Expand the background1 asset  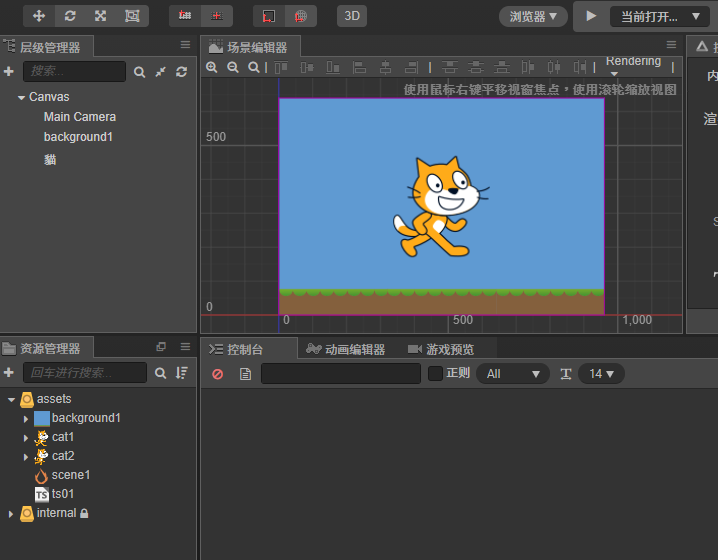tap(26, 419)
